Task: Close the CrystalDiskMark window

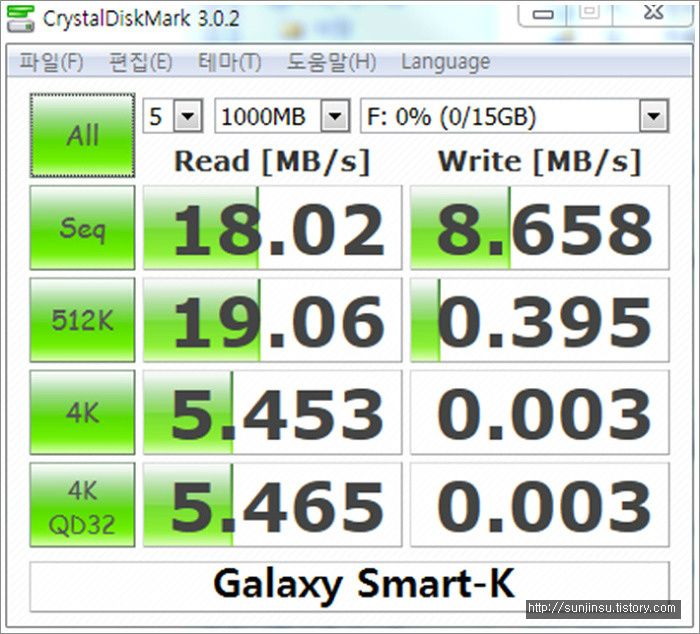Action: 653,13
